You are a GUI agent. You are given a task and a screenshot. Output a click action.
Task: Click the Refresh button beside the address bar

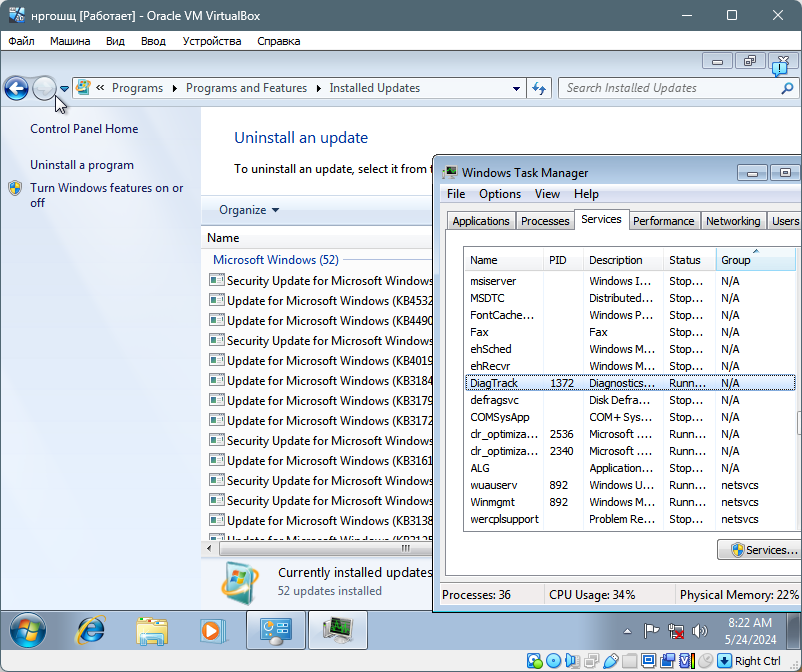click(539, 88)
